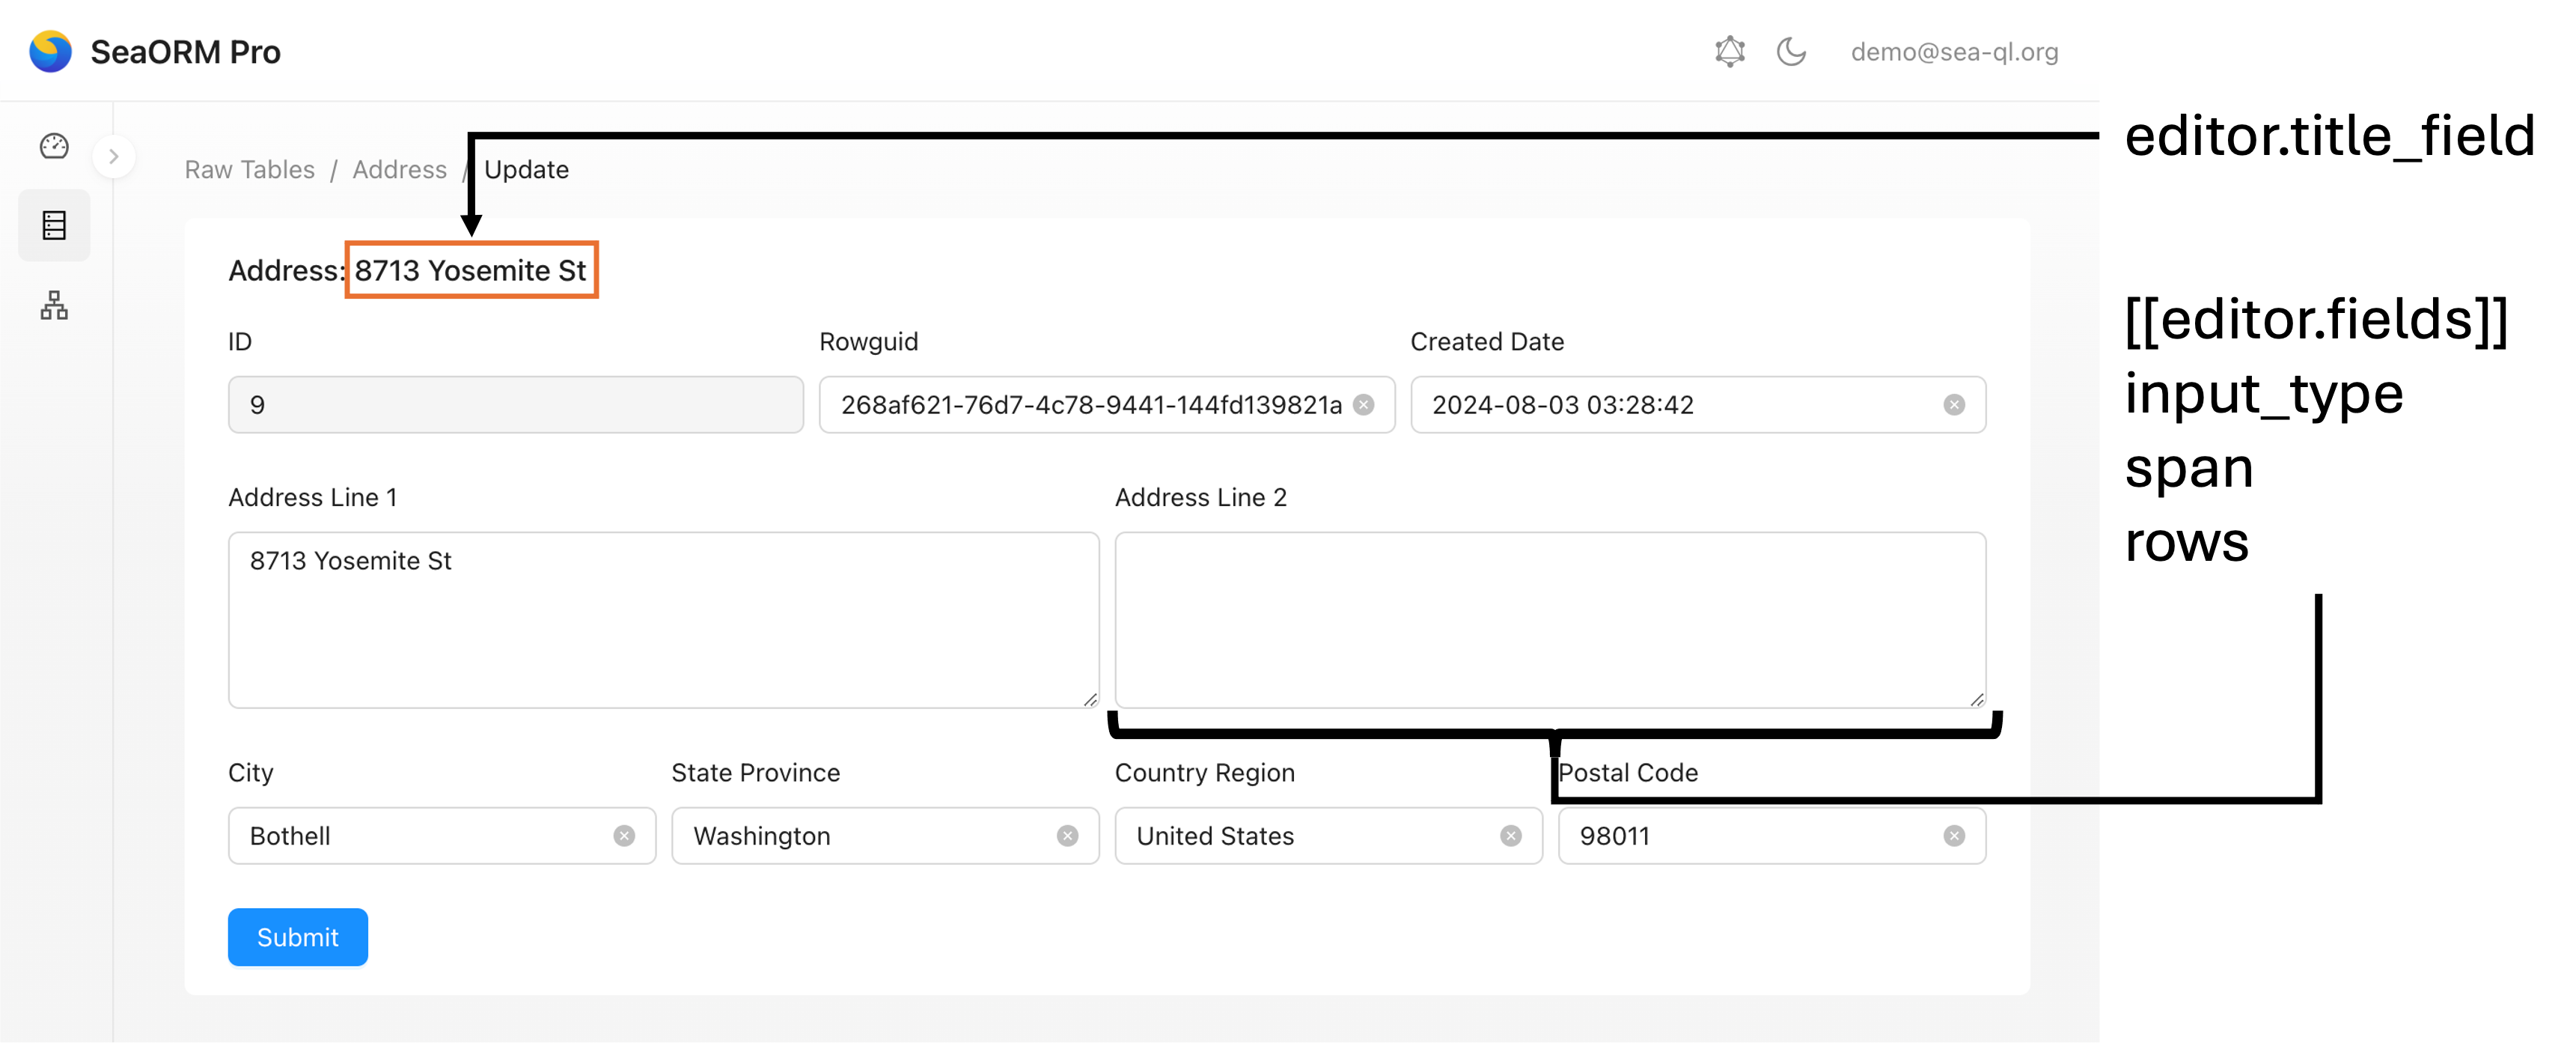The width and height of the screenshot is (2576, 1043).
Task: Expand the sidebar with chevron arrow
Action: coord(114,157)
